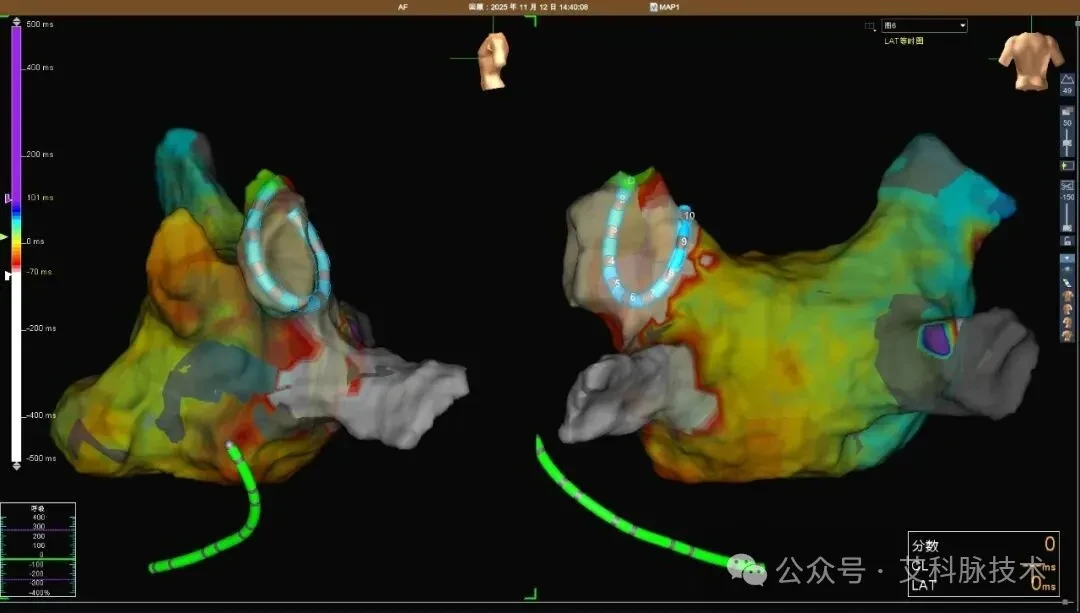Click the view layout icon beside map dropdown
Viewport: 1080px width, 613px height.
tap(870, 26)
